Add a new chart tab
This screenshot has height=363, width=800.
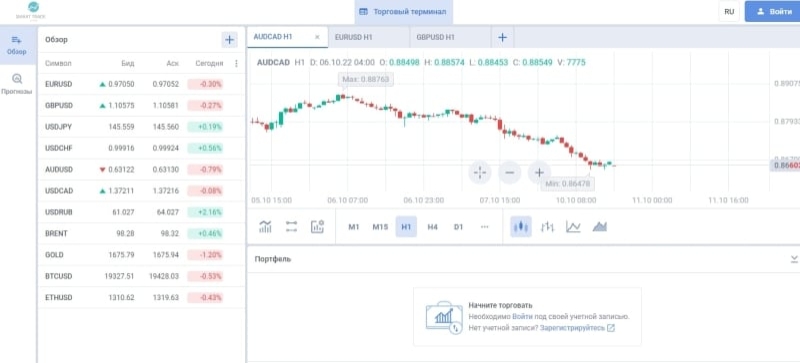tap(503, 37)
